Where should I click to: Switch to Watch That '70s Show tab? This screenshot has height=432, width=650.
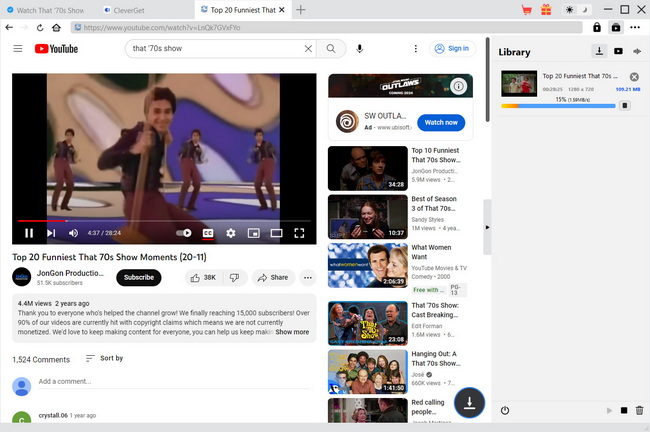click(46, 10)
